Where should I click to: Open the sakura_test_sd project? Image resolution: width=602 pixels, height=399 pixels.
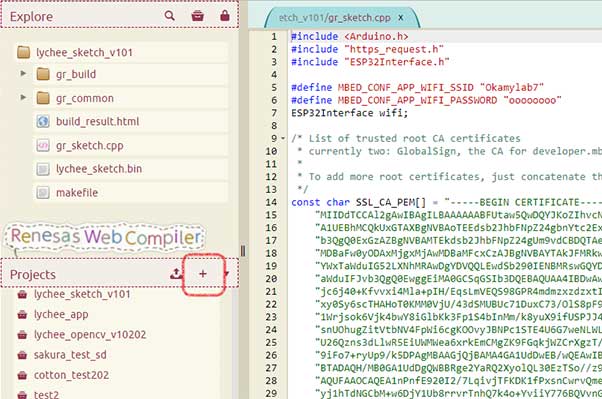(70, 354)
